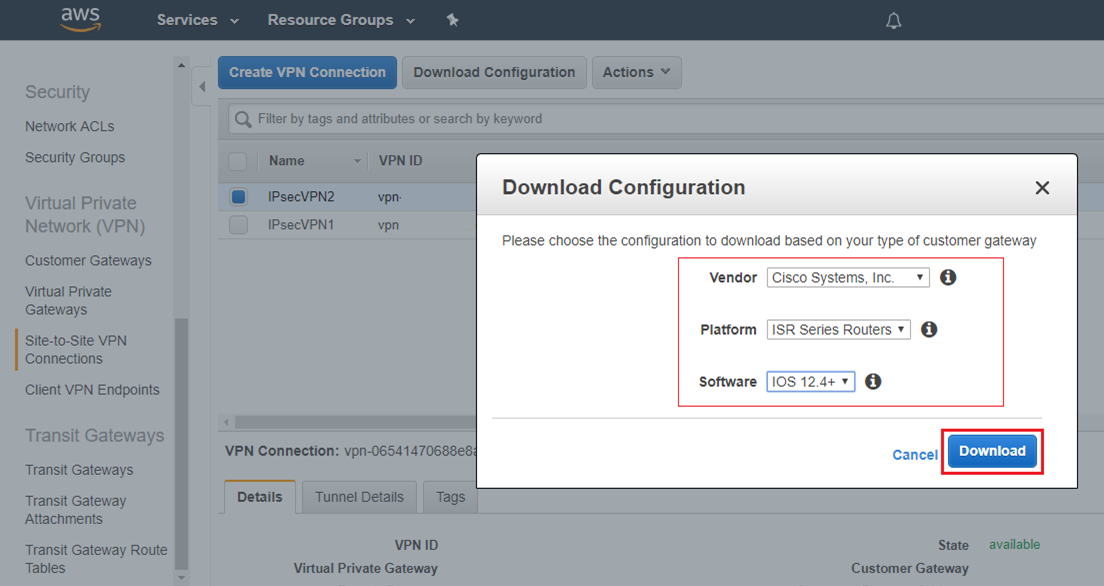Click sidebar scrollbar down arrow
The height and width of the screenshot is (586, 1104).
tap(181, 578)
